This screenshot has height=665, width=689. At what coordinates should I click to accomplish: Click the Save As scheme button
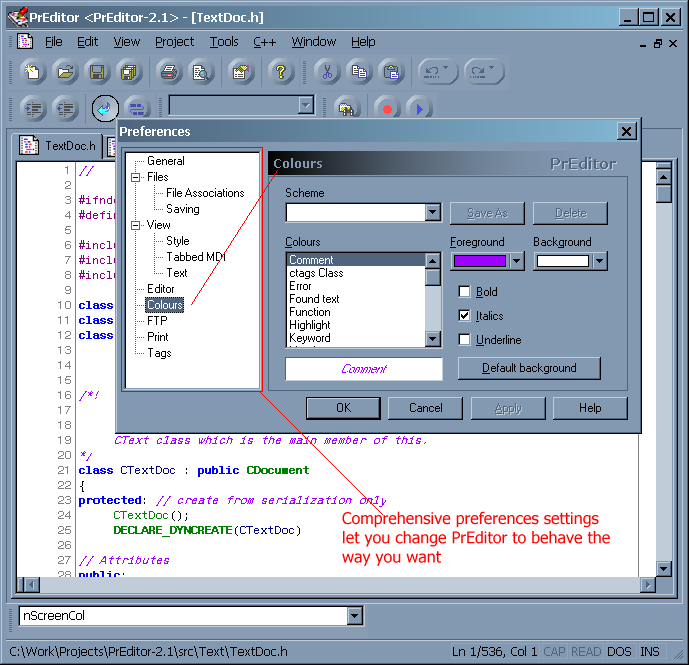tap(487, 213)
